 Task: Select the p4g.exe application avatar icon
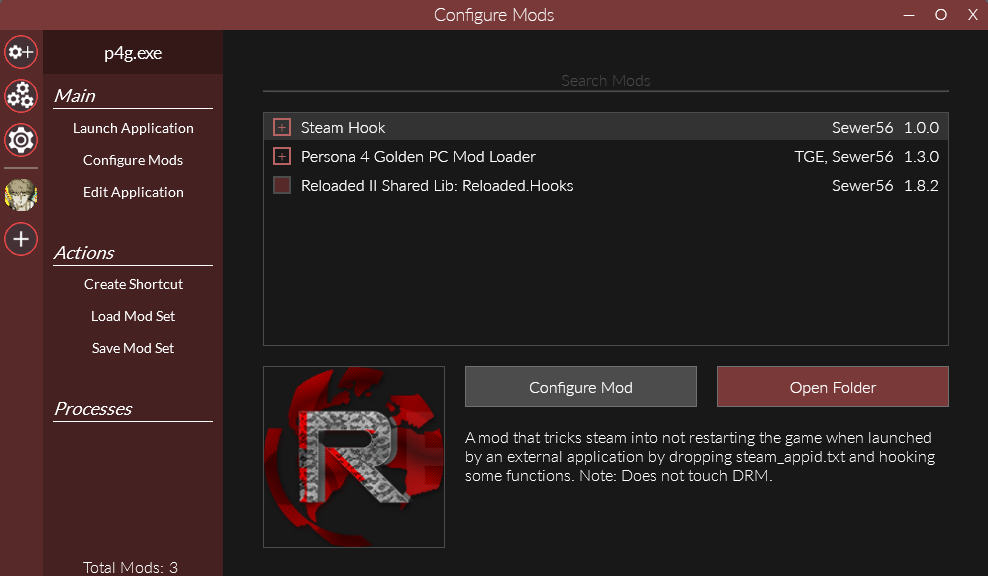click(x=20, y=194)
